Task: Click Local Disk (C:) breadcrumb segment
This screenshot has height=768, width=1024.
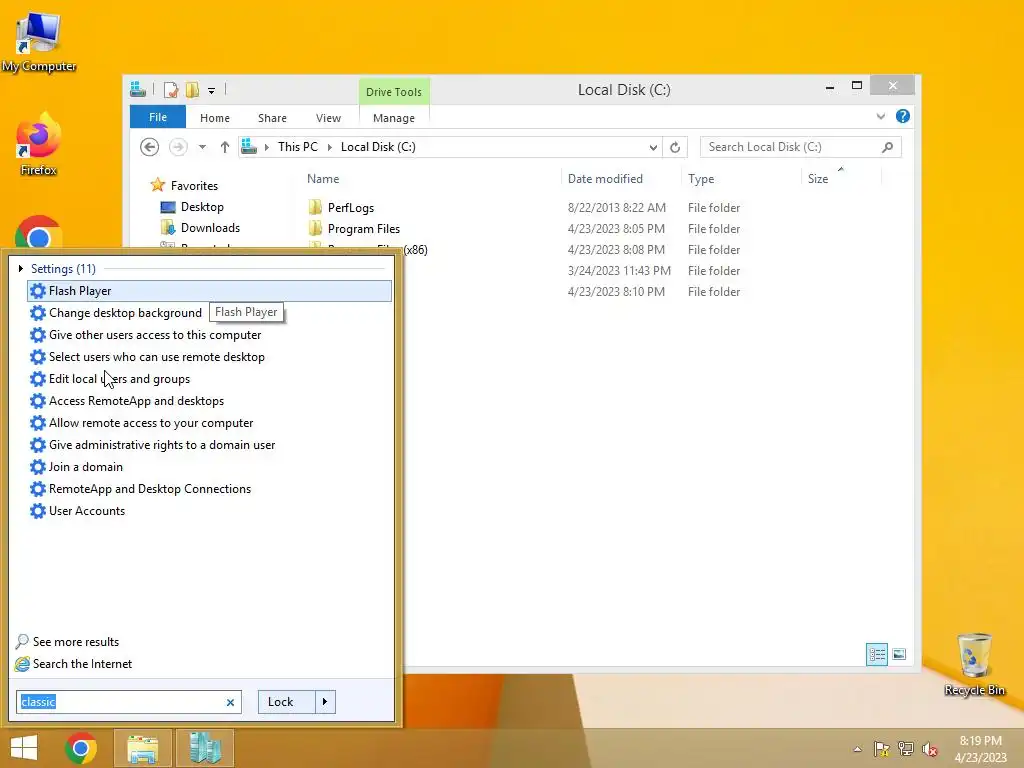Action: coord(378,147)
